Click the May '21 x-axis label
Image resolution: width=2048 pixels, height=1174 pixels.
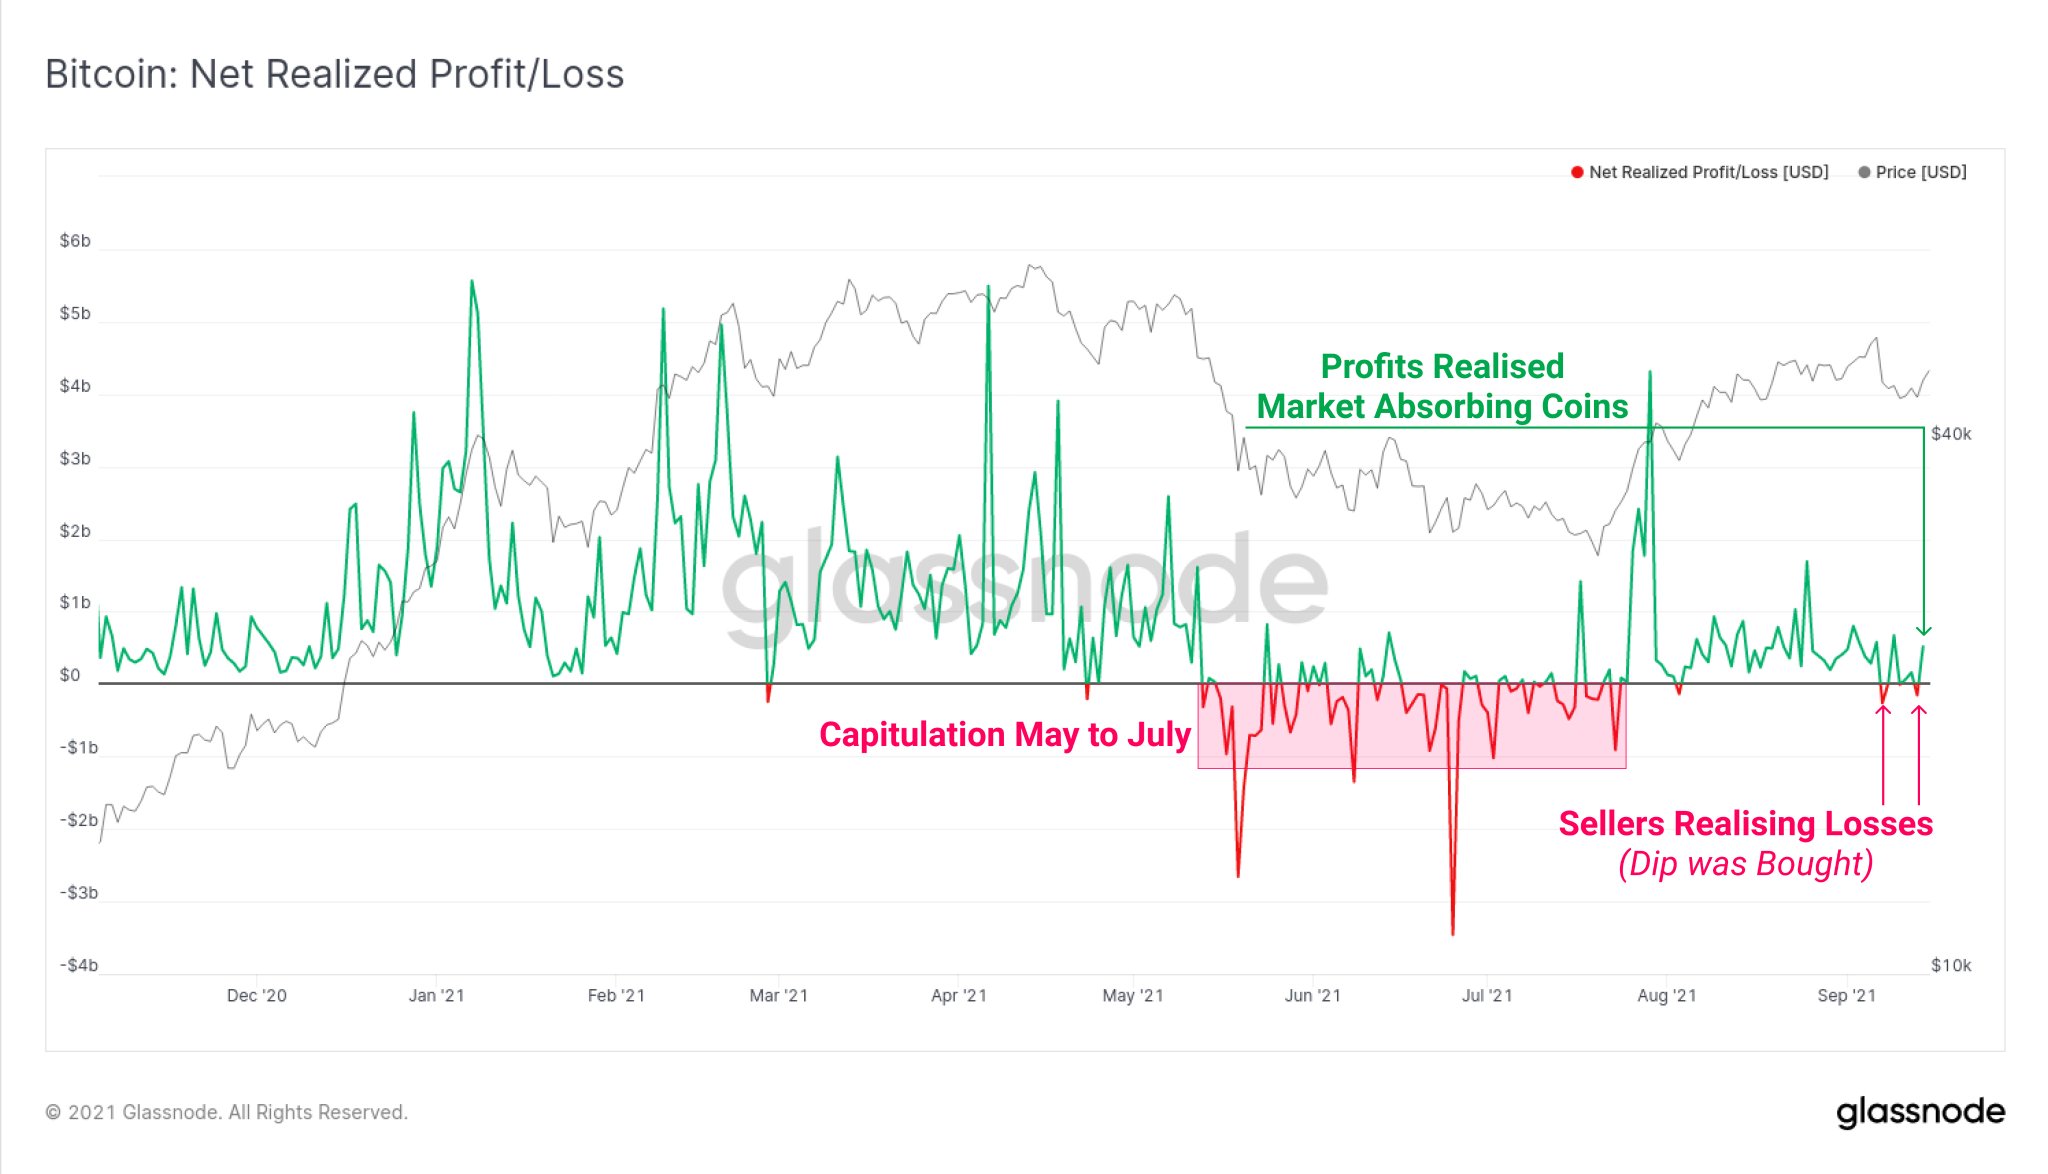tap(1133, 995)
